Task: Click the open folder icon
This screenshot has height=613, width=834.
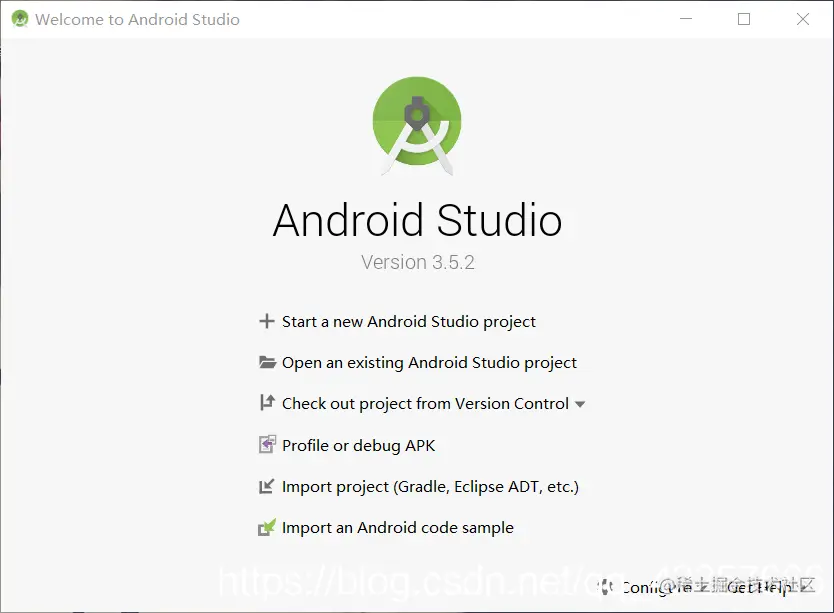Action: click(267, 362)
